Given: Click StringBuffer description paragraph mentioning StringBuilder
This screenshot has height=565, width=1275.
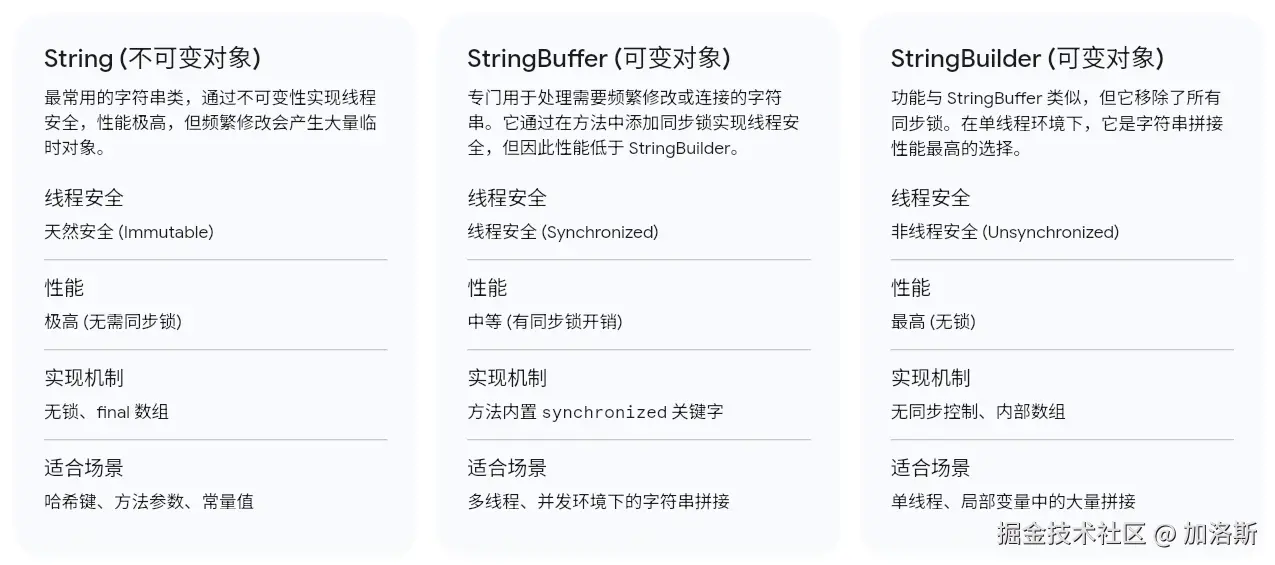Looking at the screenshot, I should click(x=633, y=124).
